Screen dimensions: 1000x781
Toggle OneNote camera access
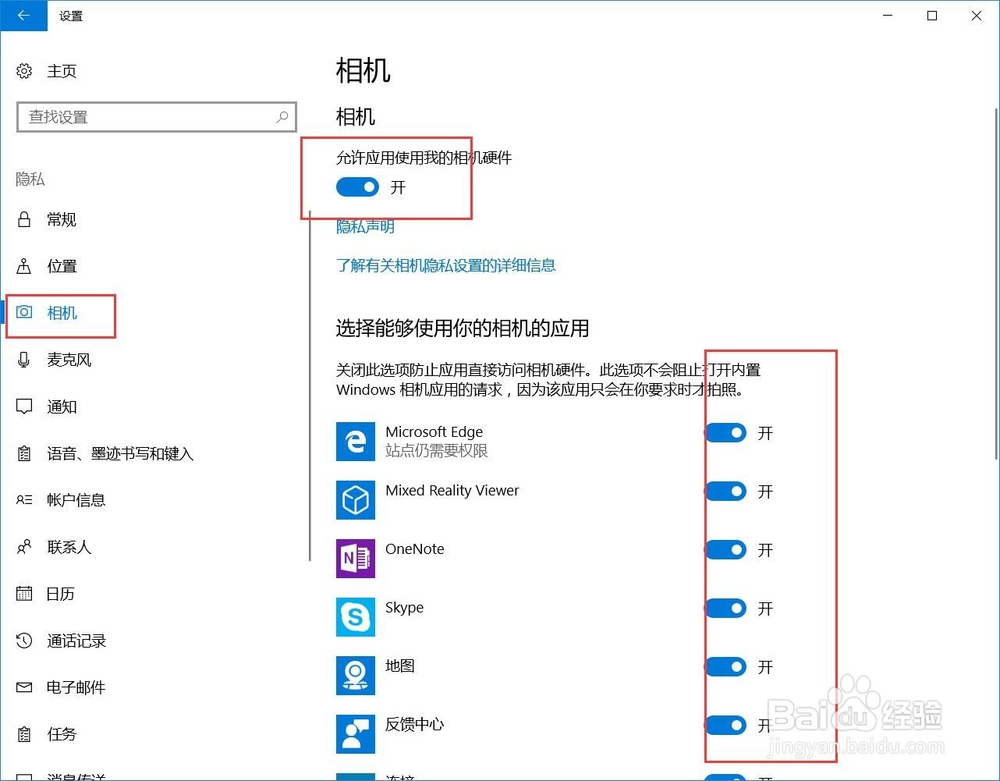[x=725, y=550]
